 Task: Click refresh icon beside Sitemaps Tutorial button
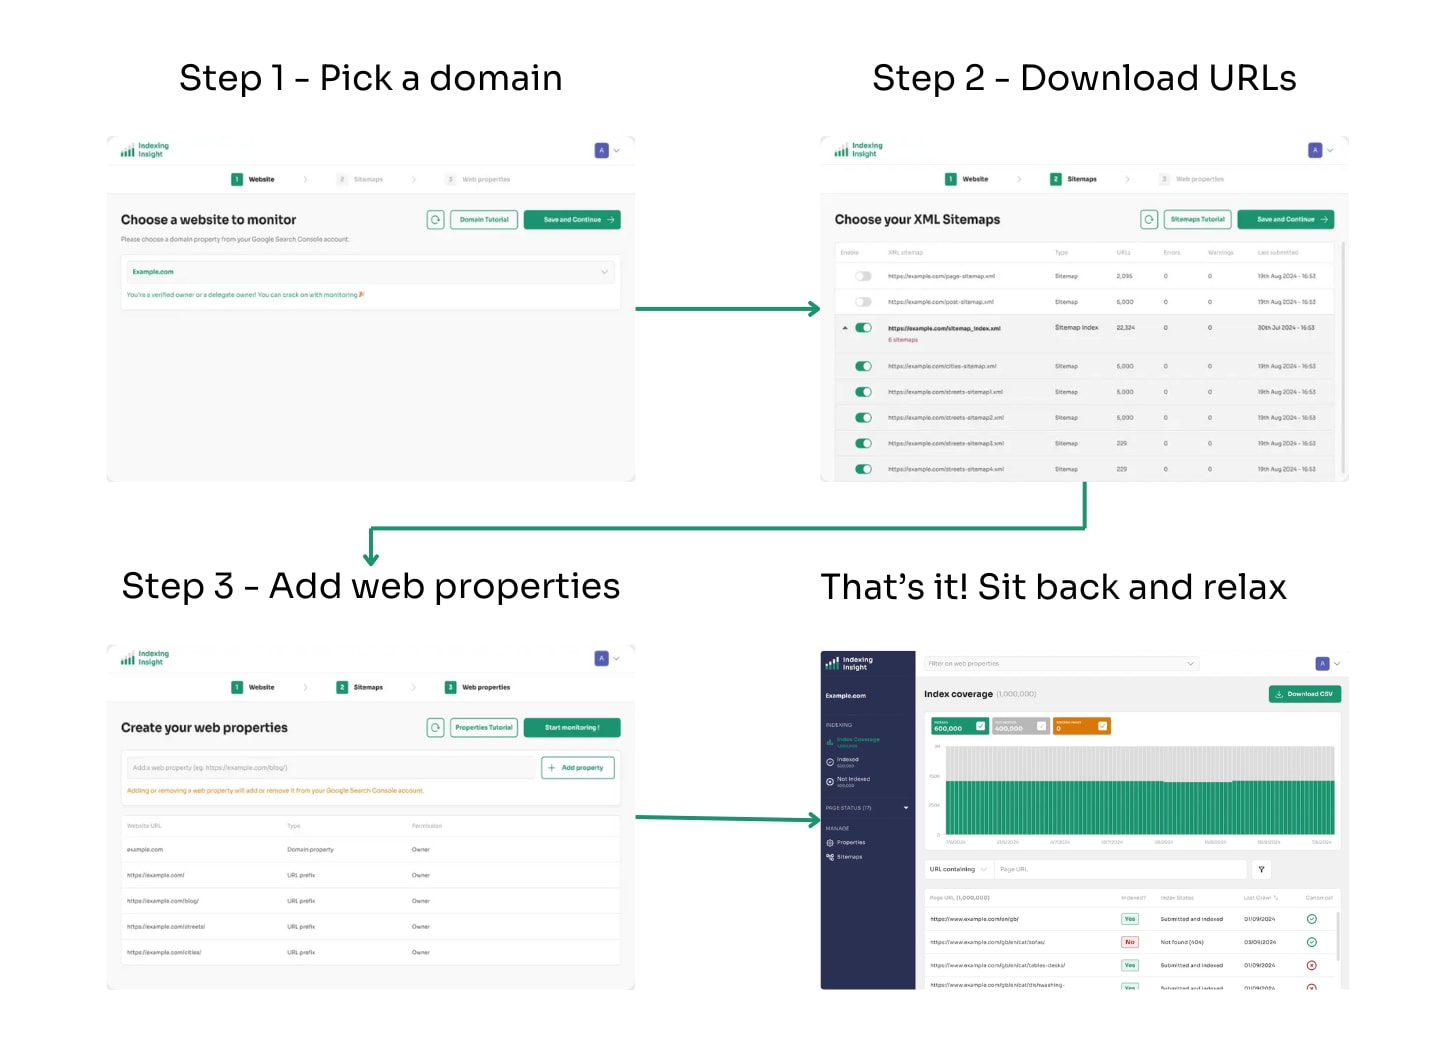coord(1149,220)
